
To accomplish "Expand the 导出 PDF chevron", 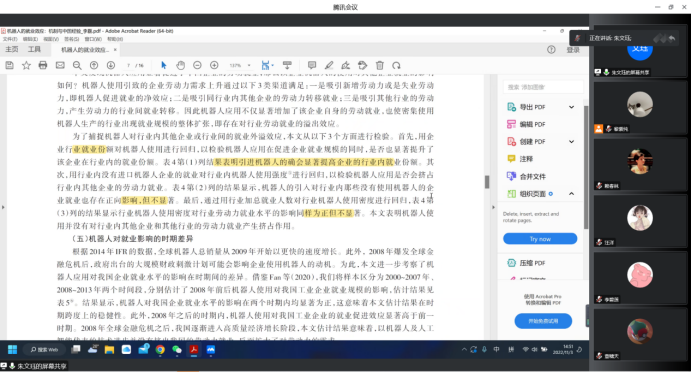I will tap(572, 107).
